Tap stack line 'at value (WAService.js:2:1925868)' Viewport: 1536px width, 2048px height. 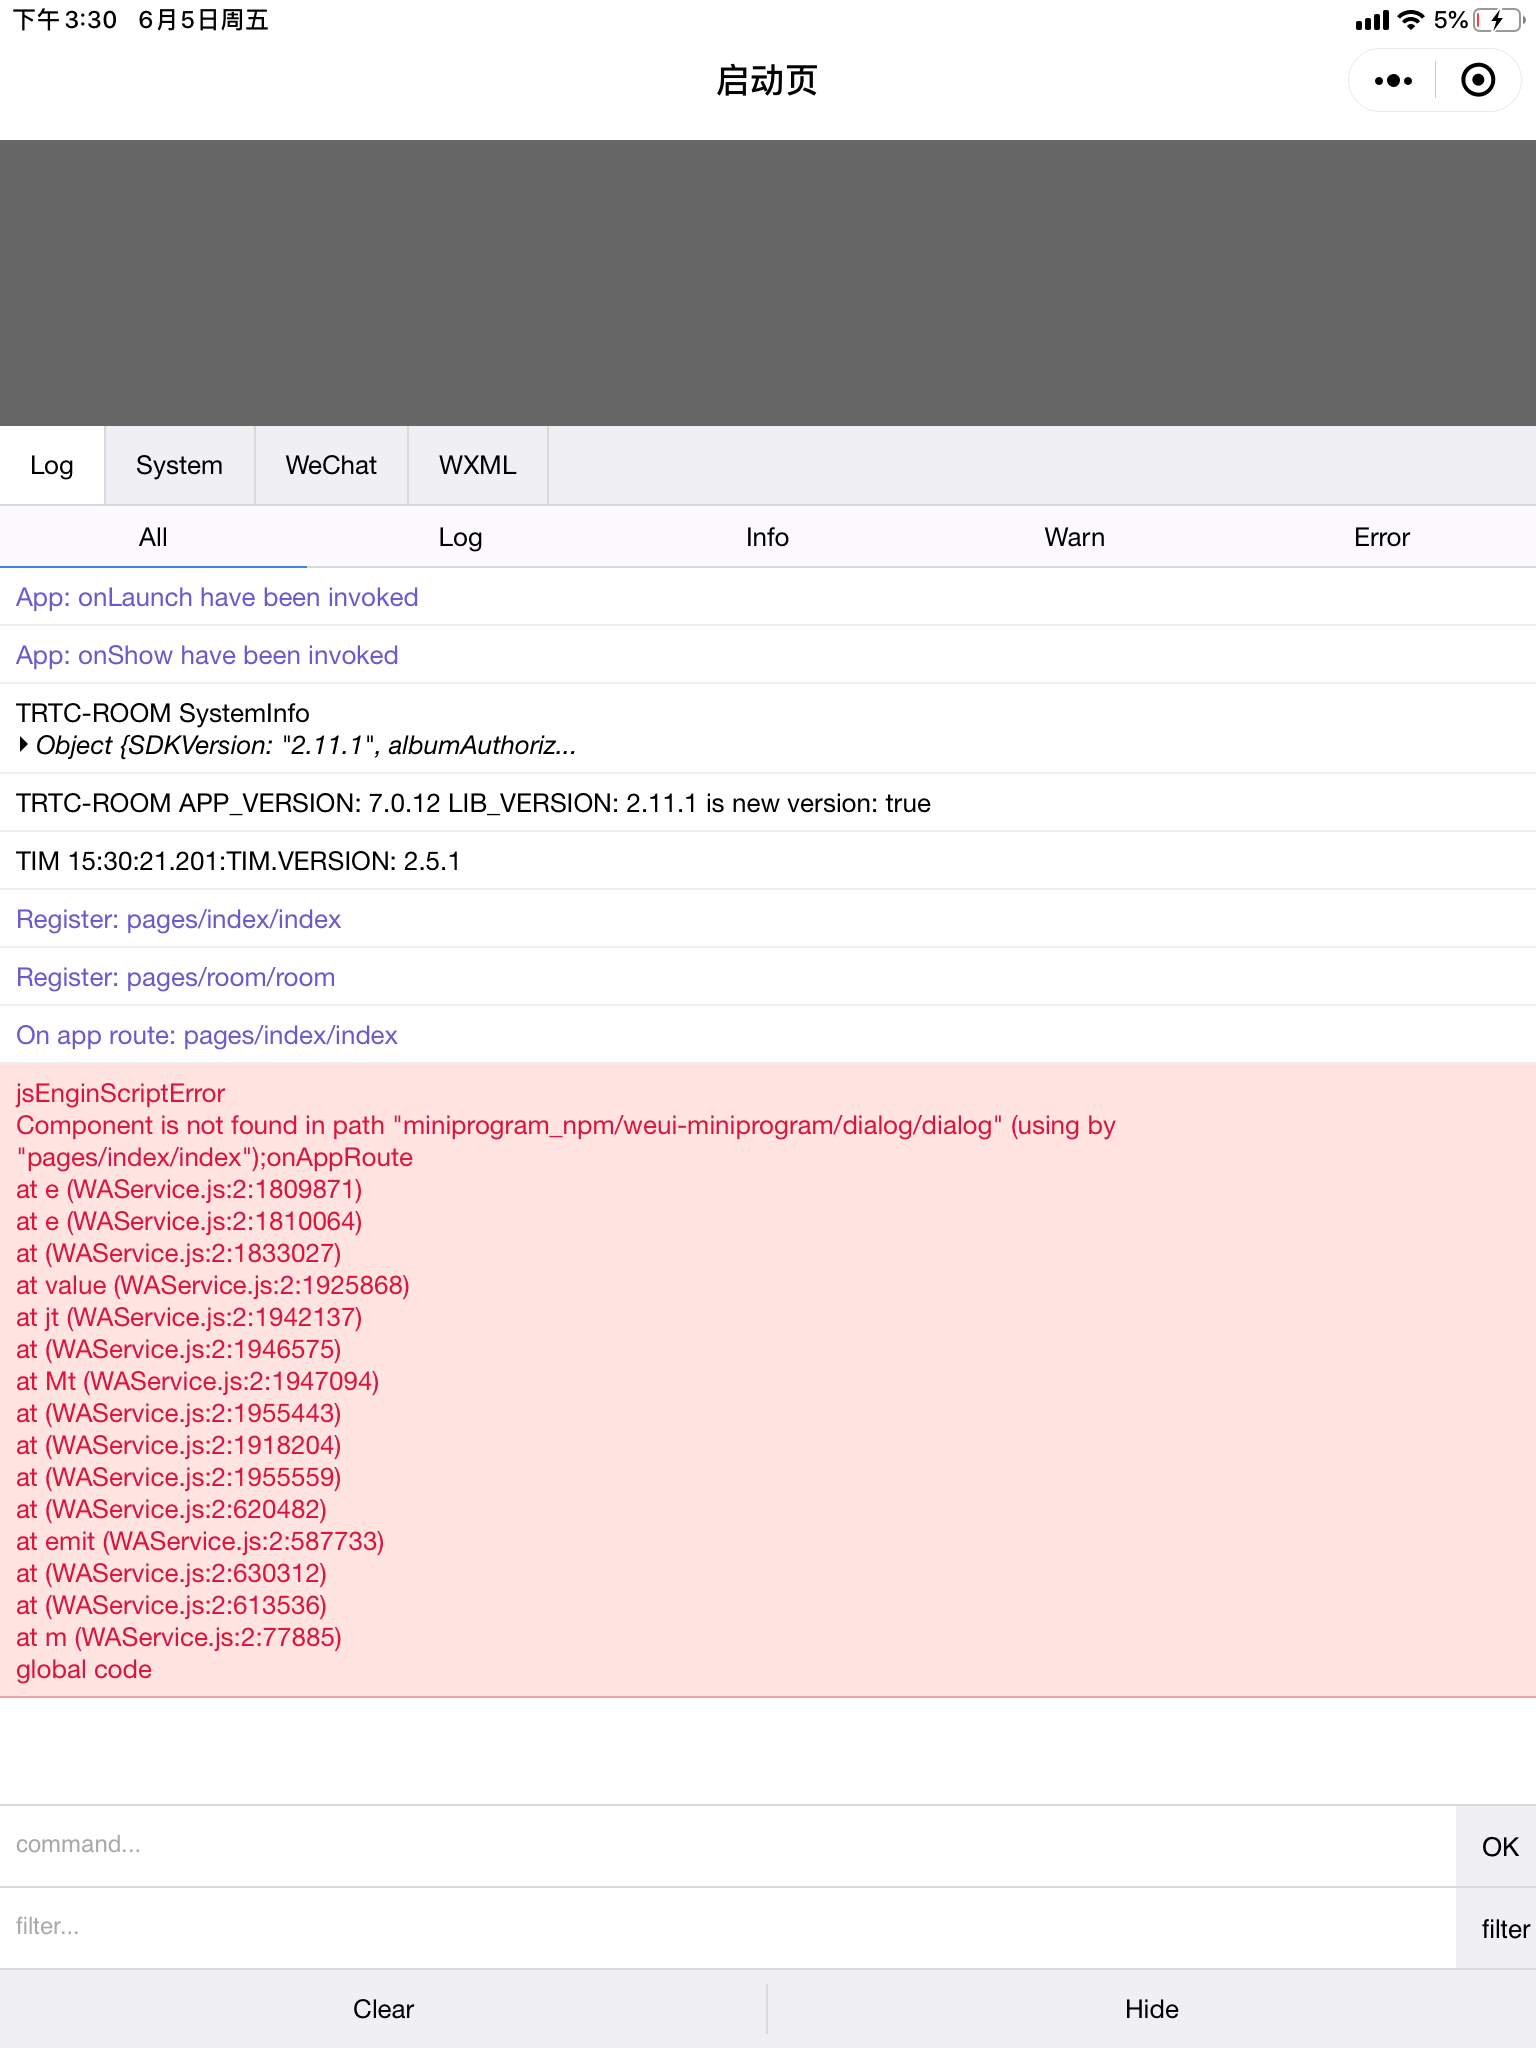[213, 1285]
